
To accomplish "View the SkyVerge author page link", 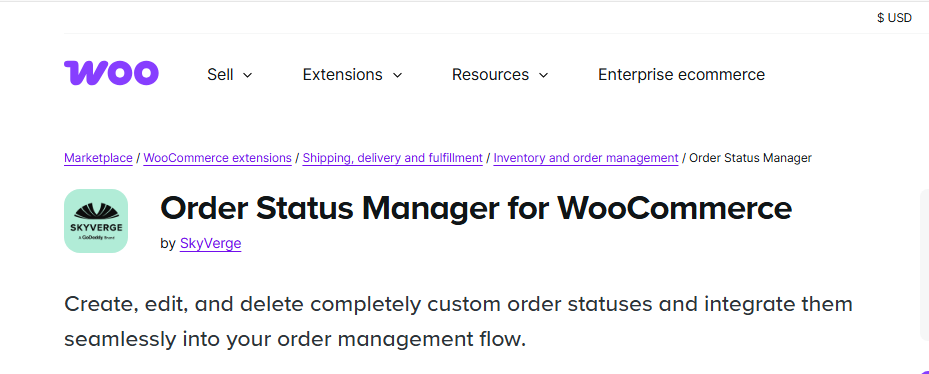I will click(210, 244).
